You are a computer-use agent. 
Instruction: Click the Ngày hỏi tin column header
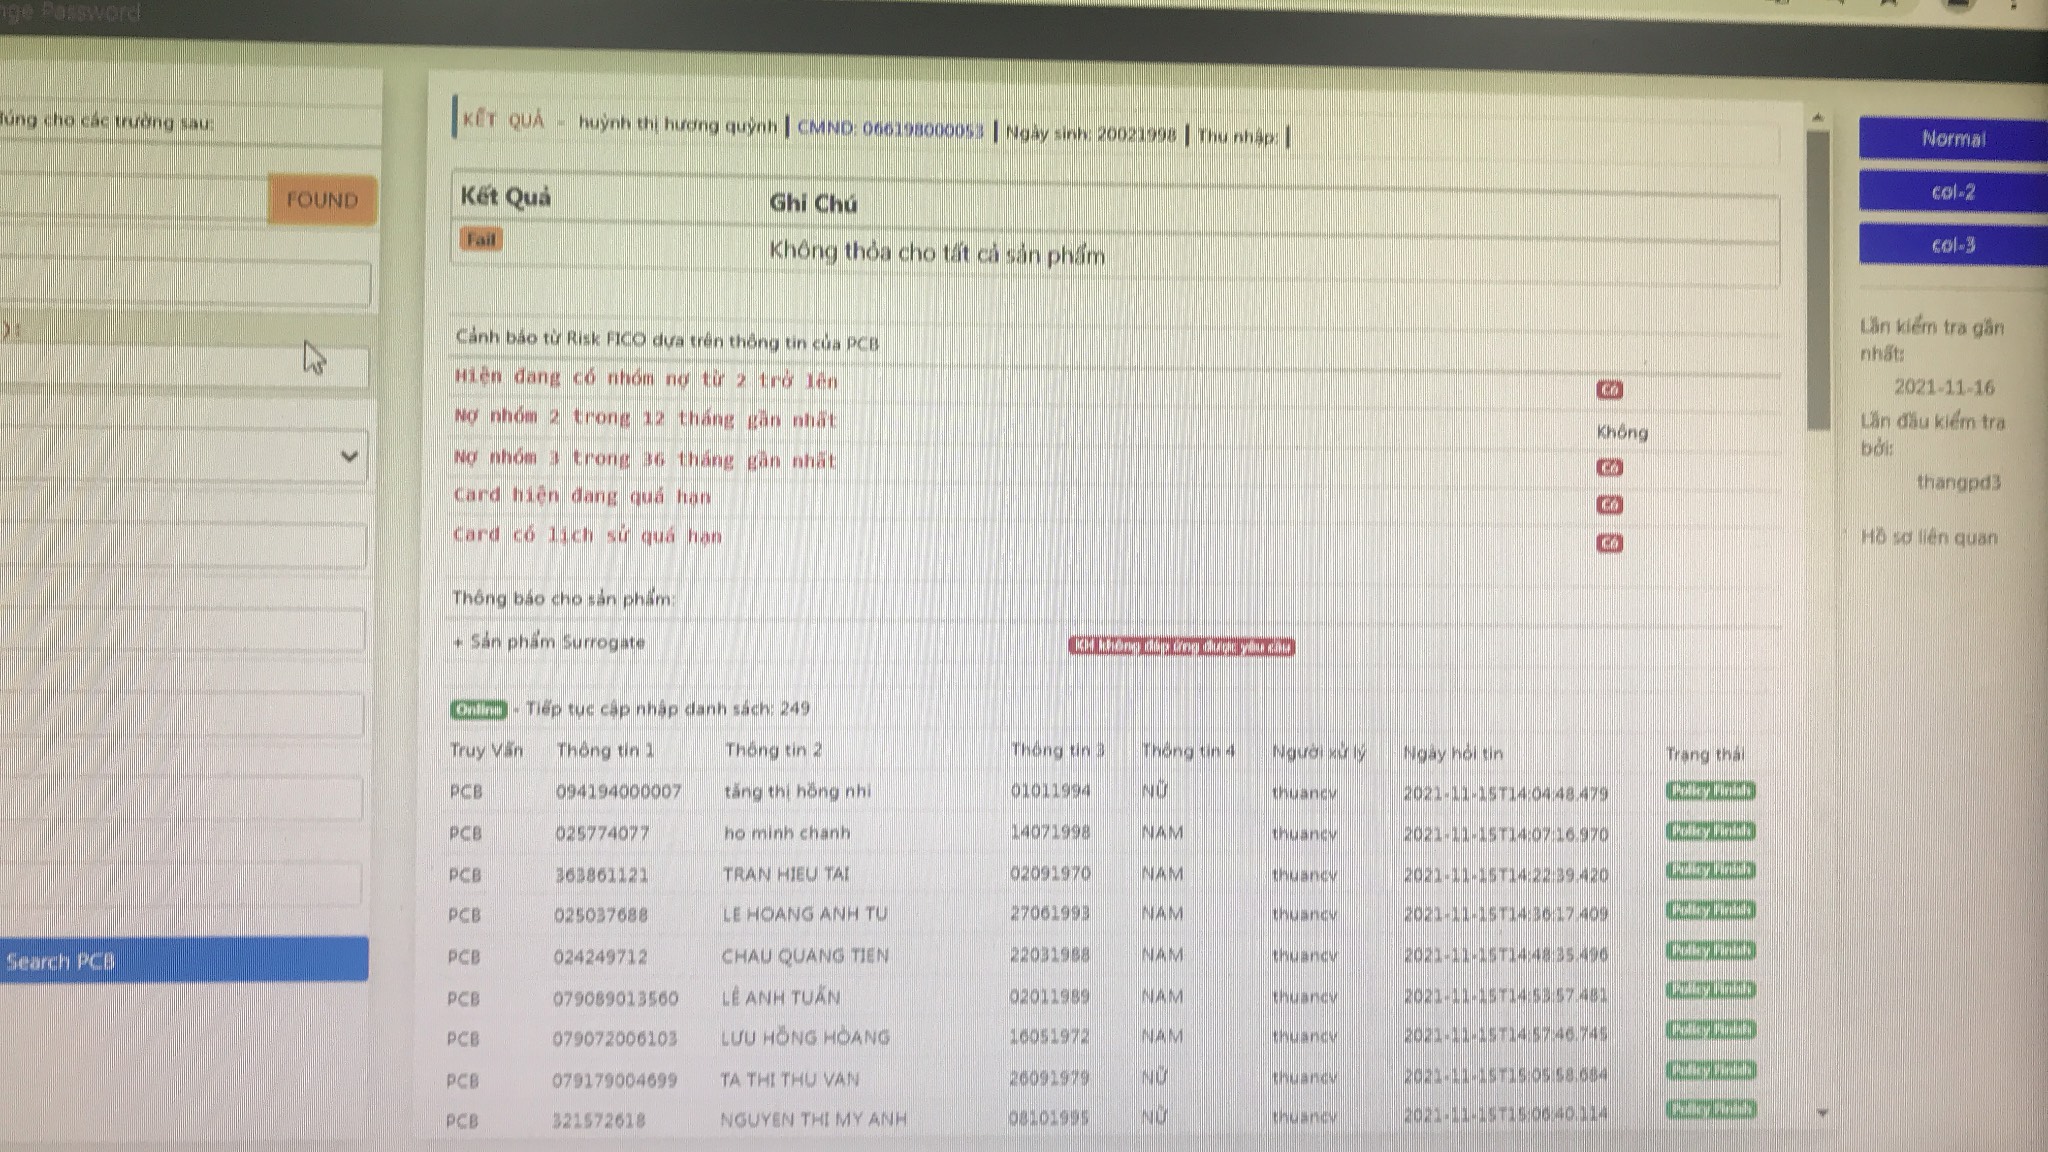(1452, 753)
